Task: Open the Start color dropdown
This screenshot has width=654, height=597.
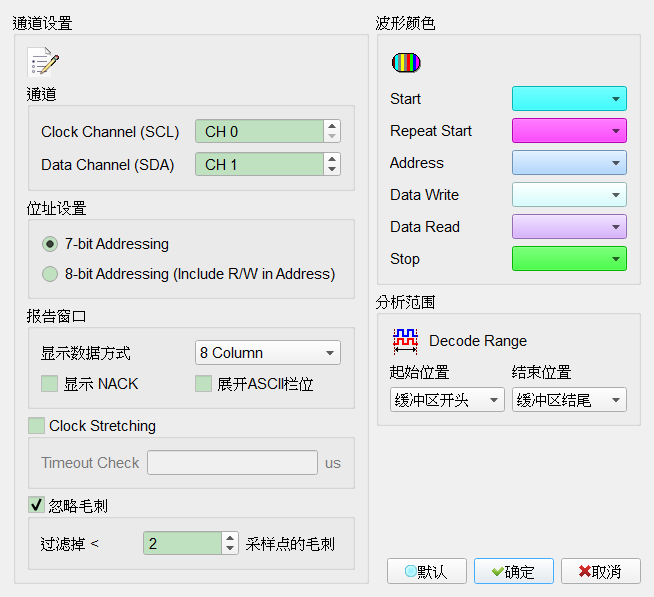Action: point(569,99)
